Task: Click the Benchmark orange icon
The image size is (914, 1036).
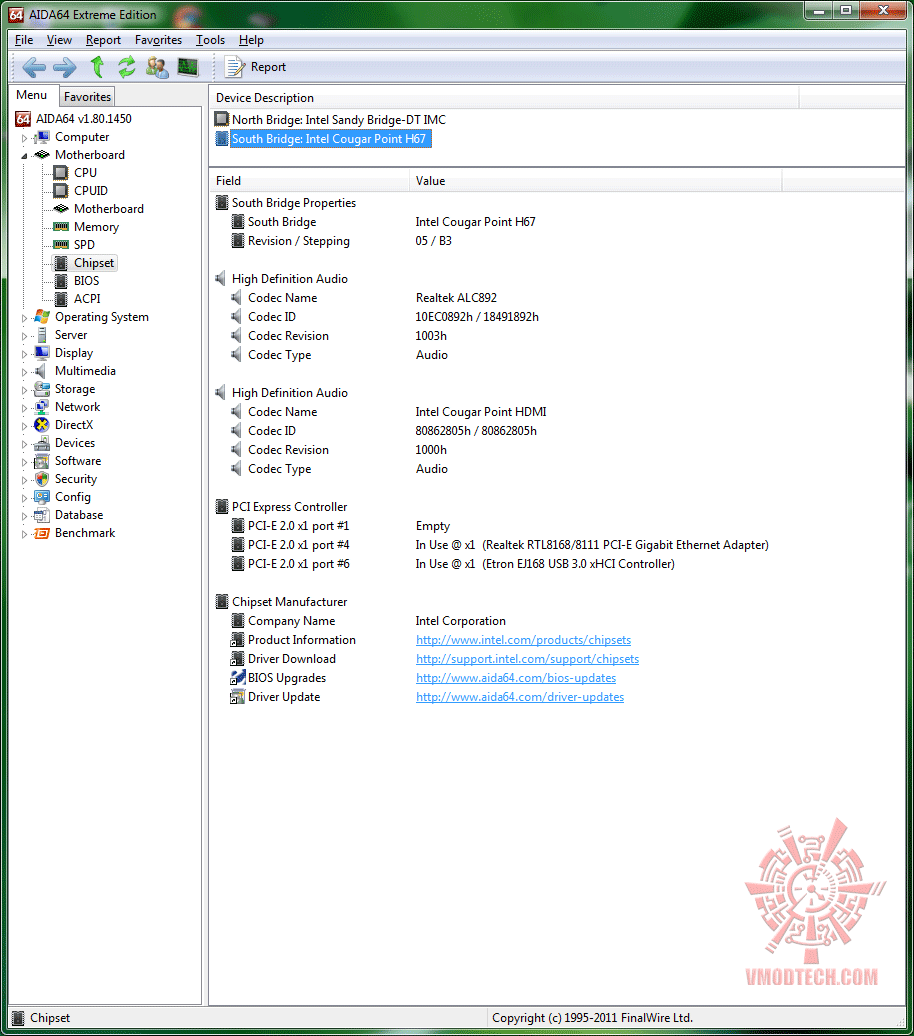Action: tap(42, 533)
